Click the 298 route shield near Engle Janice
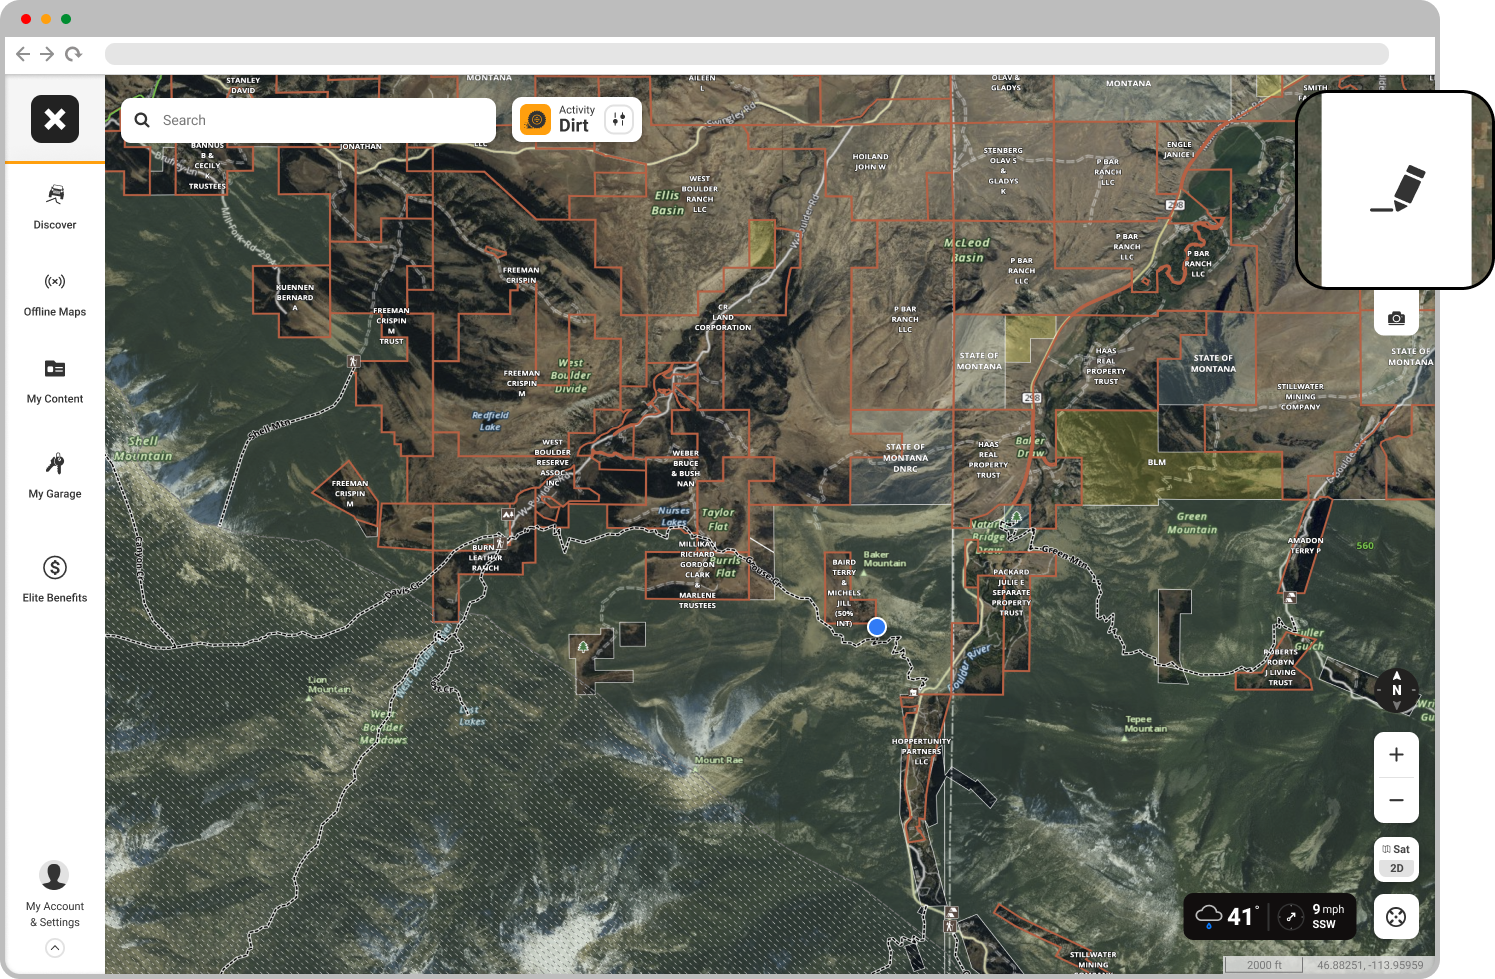The height and width of the screenshot is (979, 1495). pyautogui.click(x=1175, y=205)
